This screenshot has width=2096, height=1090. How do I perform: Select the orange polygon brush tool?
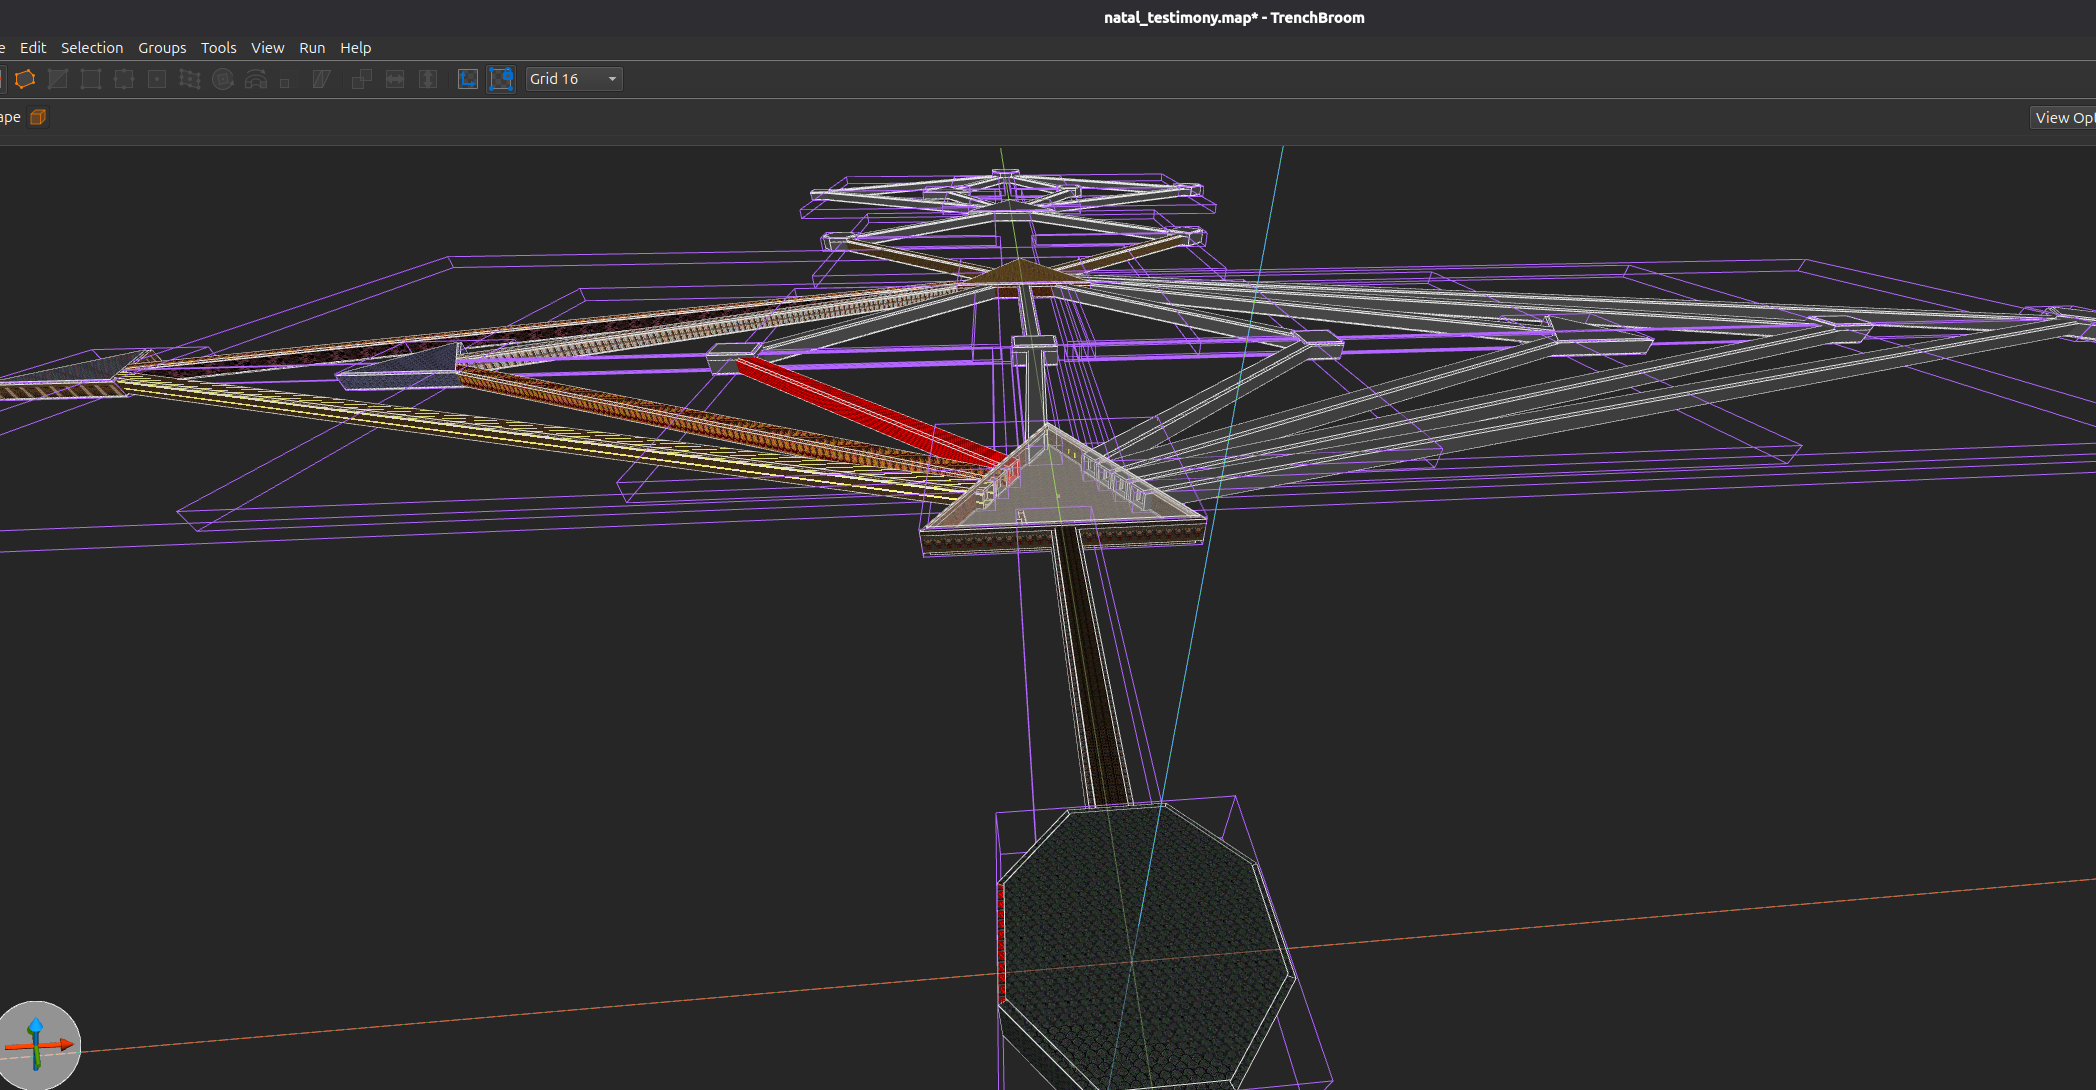point(25,79)
